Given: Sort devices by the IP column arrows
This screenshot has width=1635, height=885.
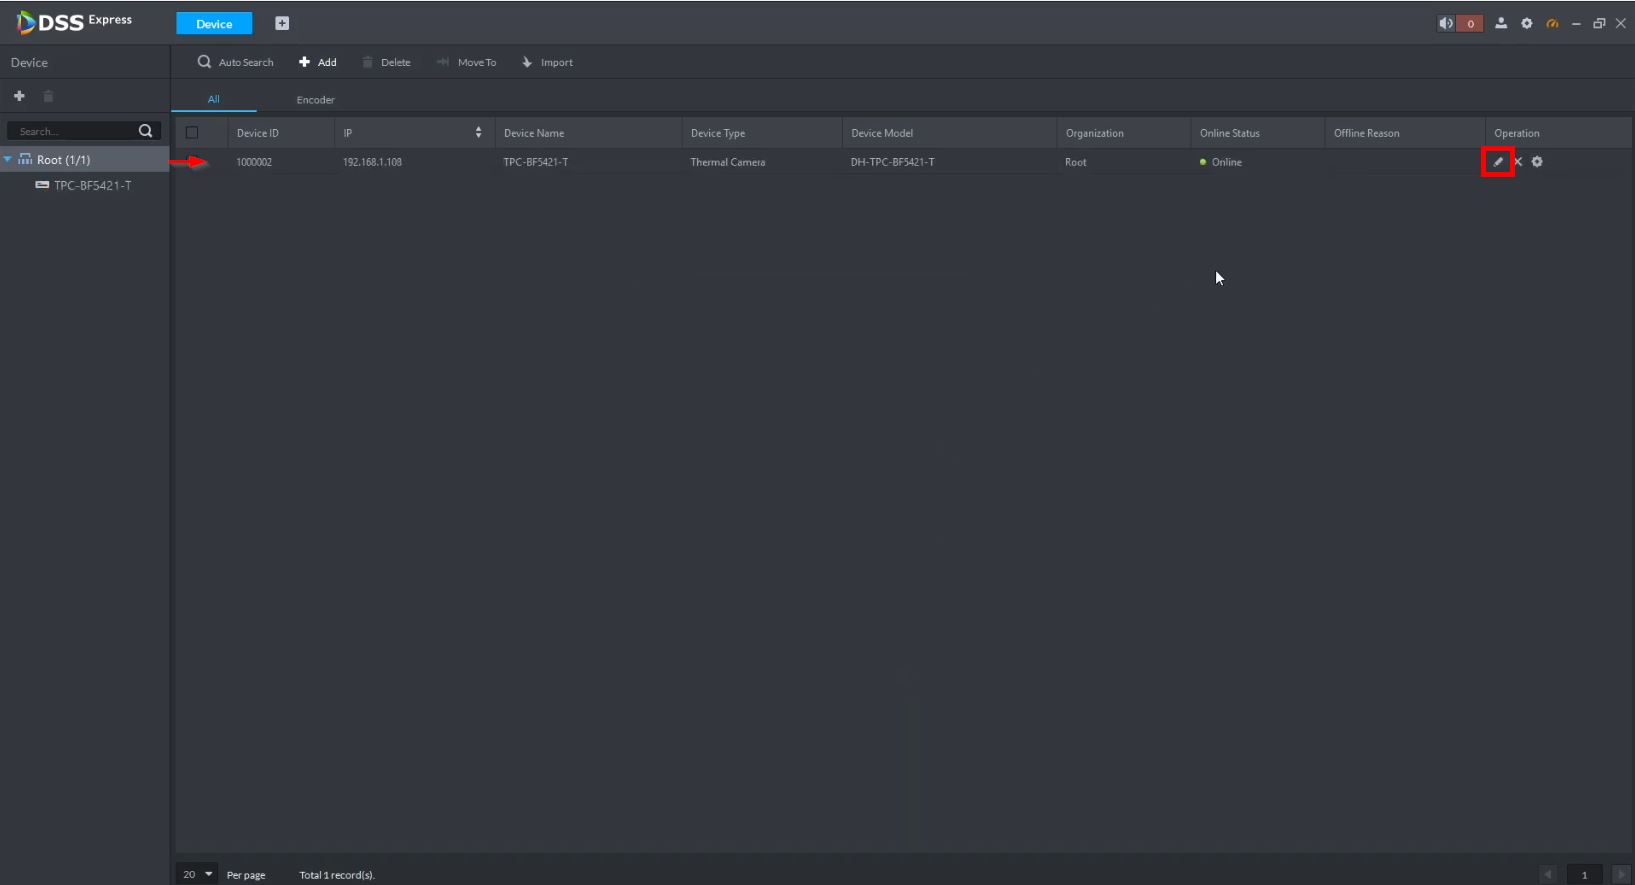Looking at the screenshot, I should click(478, 133).
